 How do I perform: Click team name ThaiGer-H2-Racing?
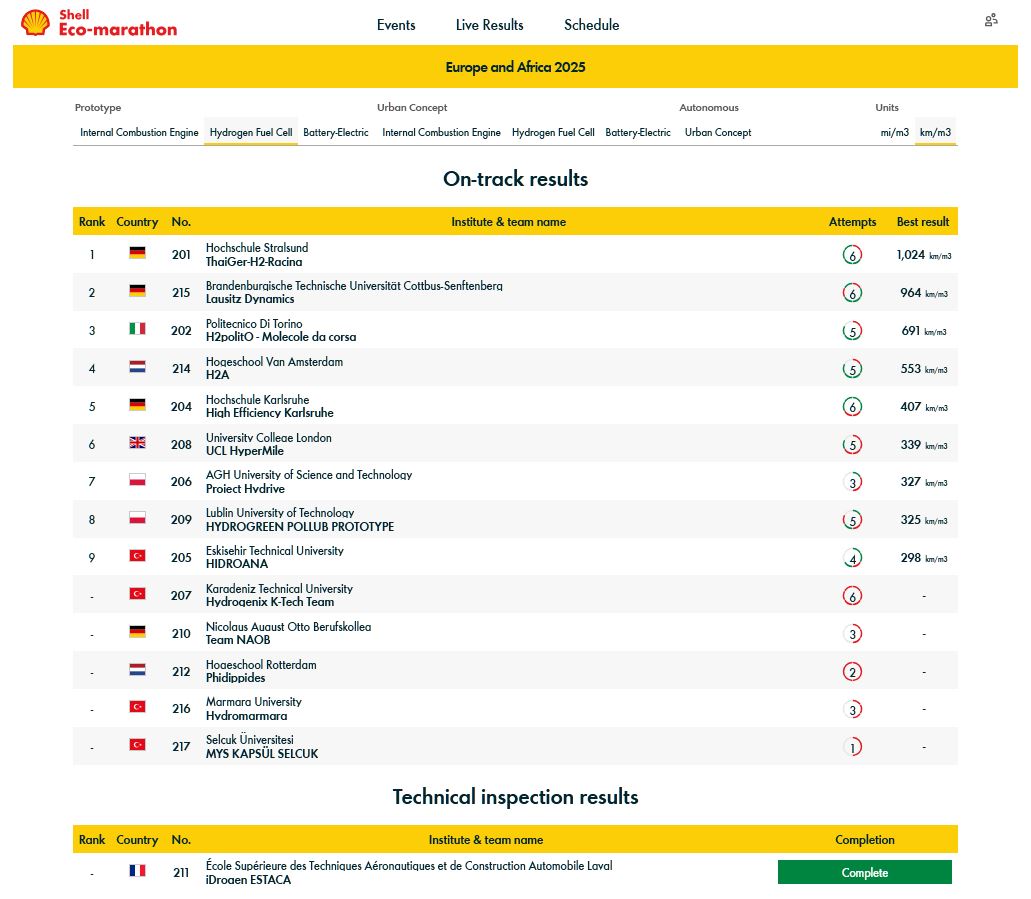[x=254, y=262]
